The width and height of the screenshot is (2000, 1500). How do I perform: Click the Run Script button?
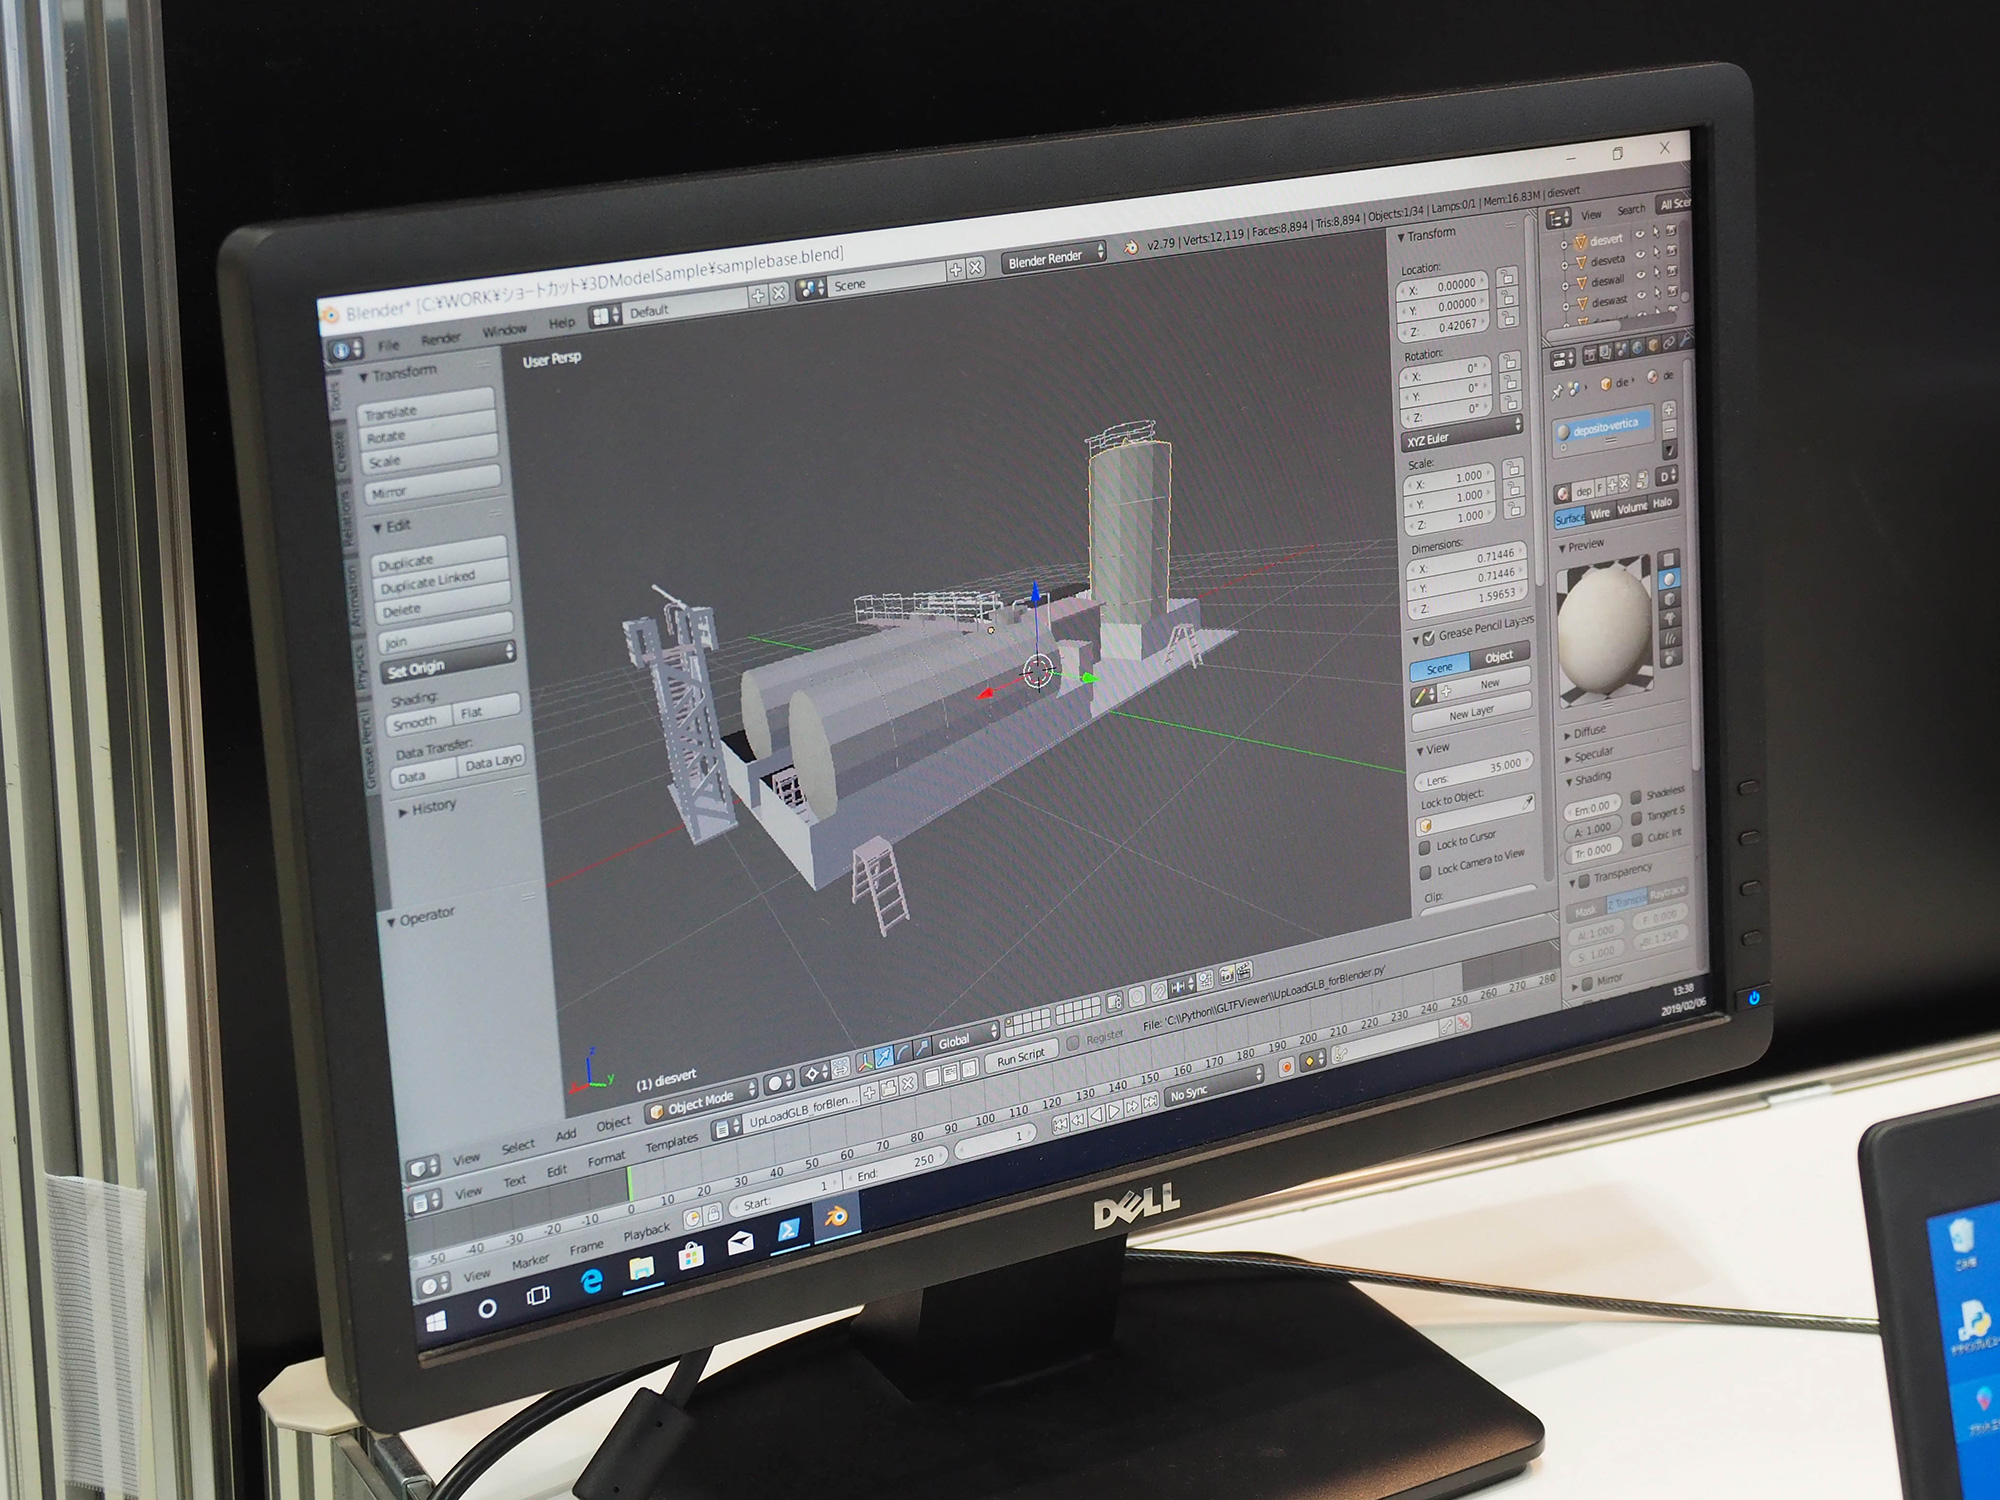pos(1020,1057)
